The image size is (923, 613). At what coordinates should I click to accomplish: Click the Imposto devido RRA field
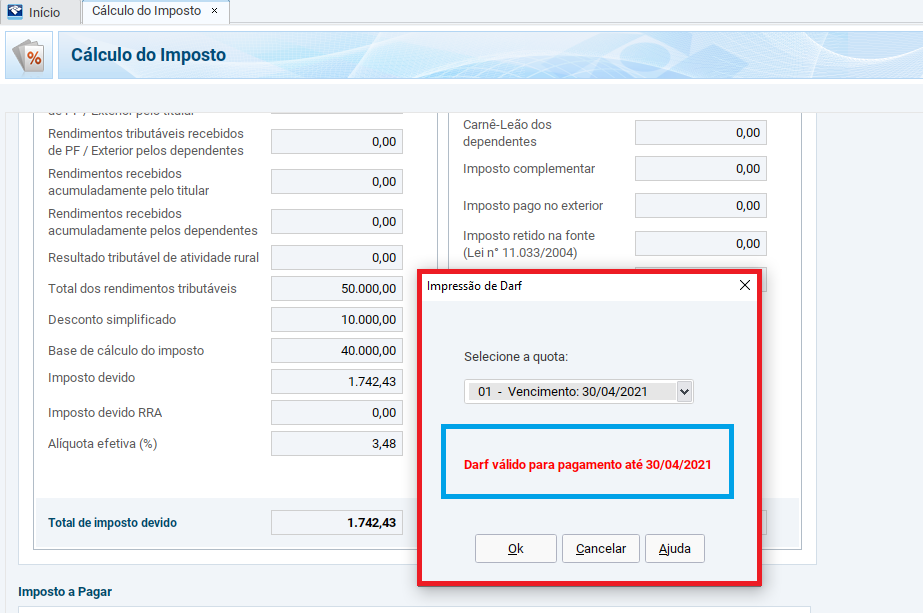pyautogui.click(x=337, y=413)
